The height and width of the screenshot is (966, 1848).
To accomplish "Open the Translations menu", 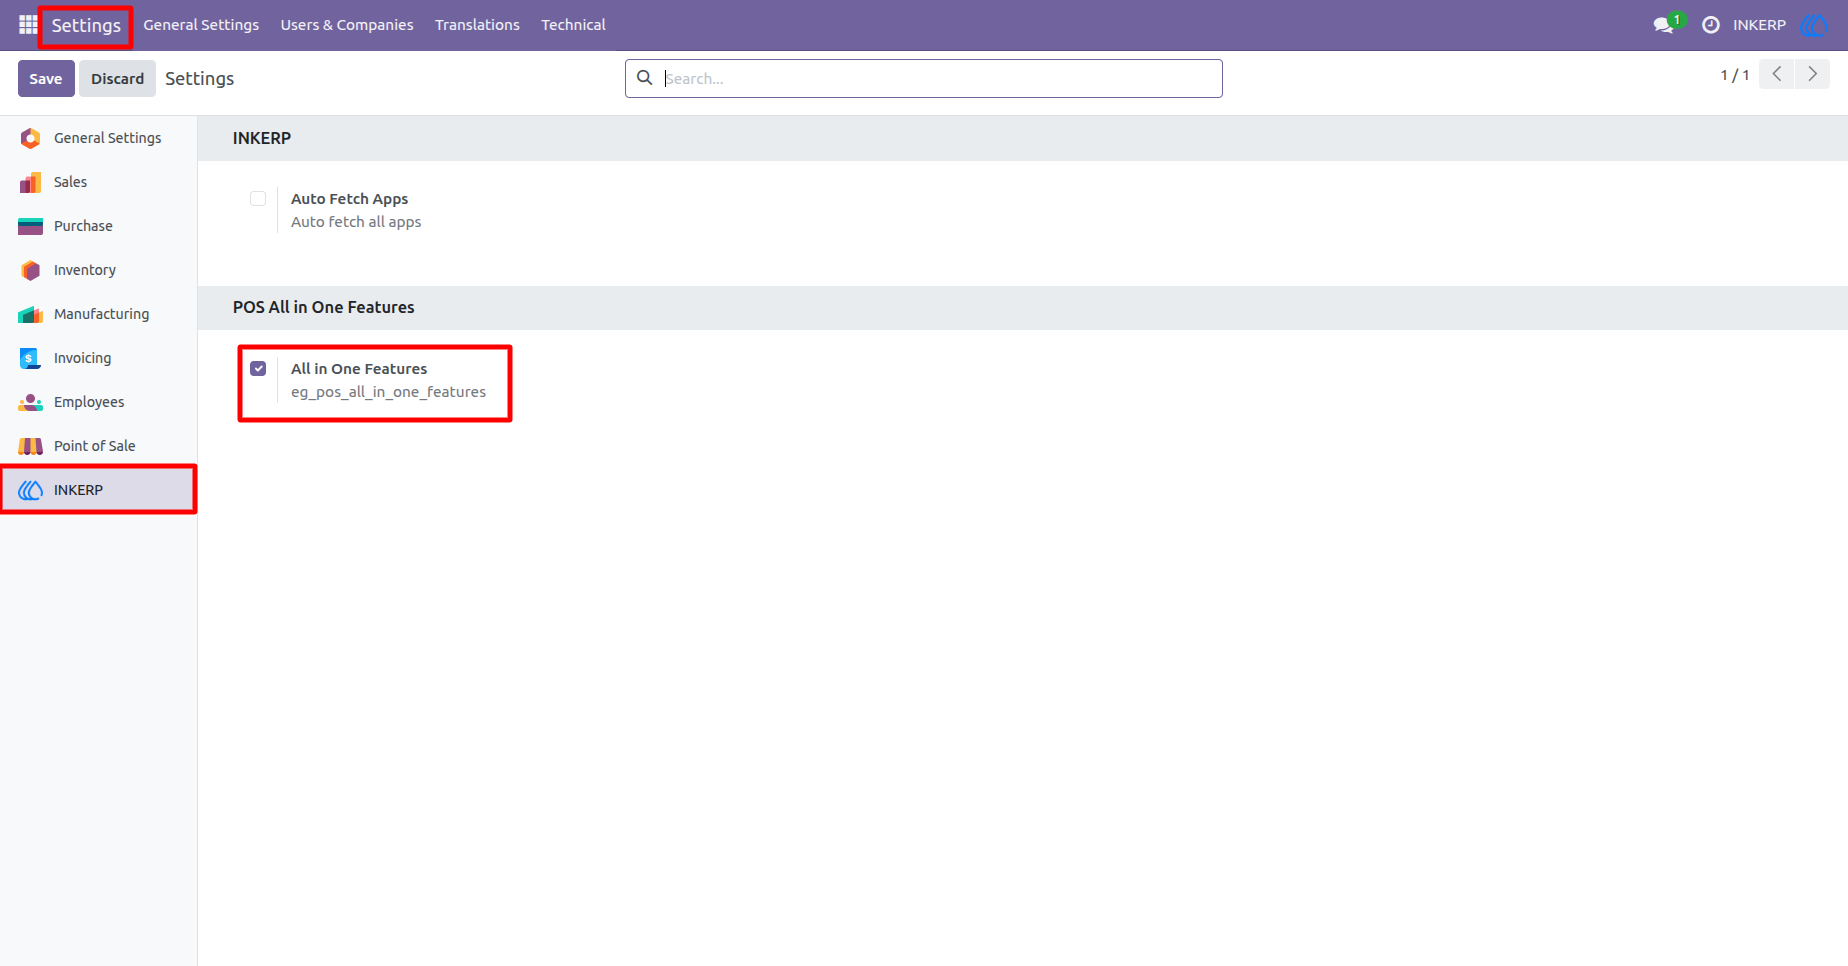I will point(477,25).
